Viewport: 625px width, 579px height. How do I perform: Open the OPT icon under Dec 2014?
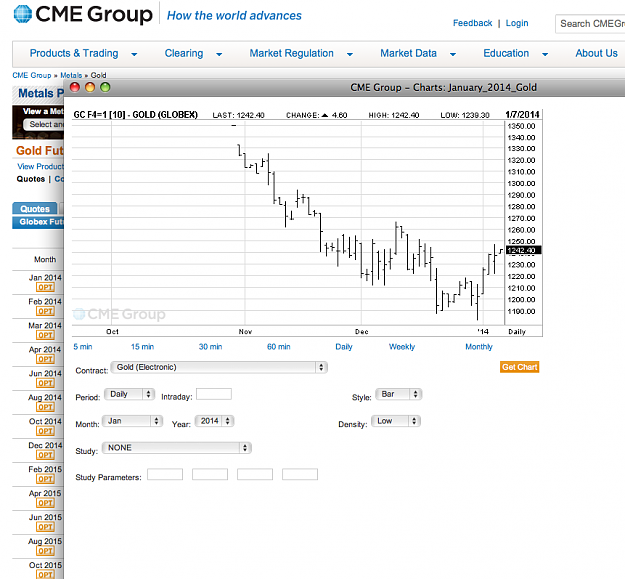tap(45, 455)
